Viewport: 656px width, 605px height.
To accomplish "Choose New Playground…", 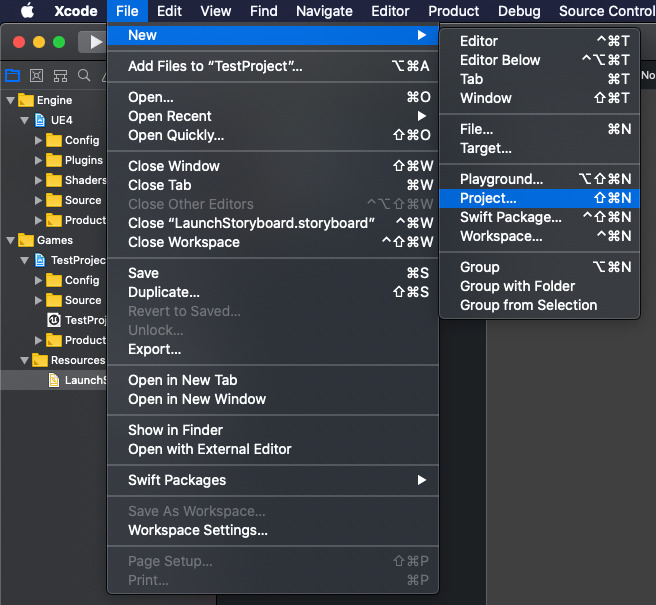I will [x=540, y=179].
